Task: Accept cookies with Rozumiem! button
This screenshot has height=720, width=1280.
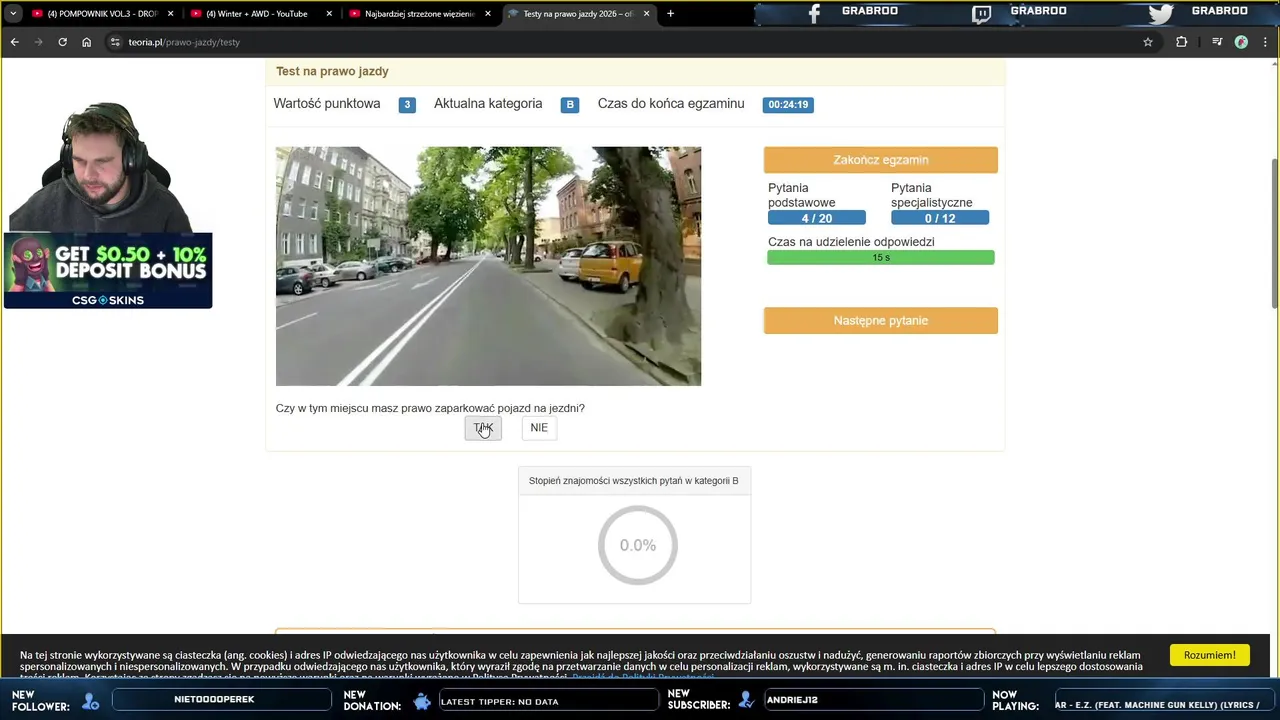Action: (1209, 655)
